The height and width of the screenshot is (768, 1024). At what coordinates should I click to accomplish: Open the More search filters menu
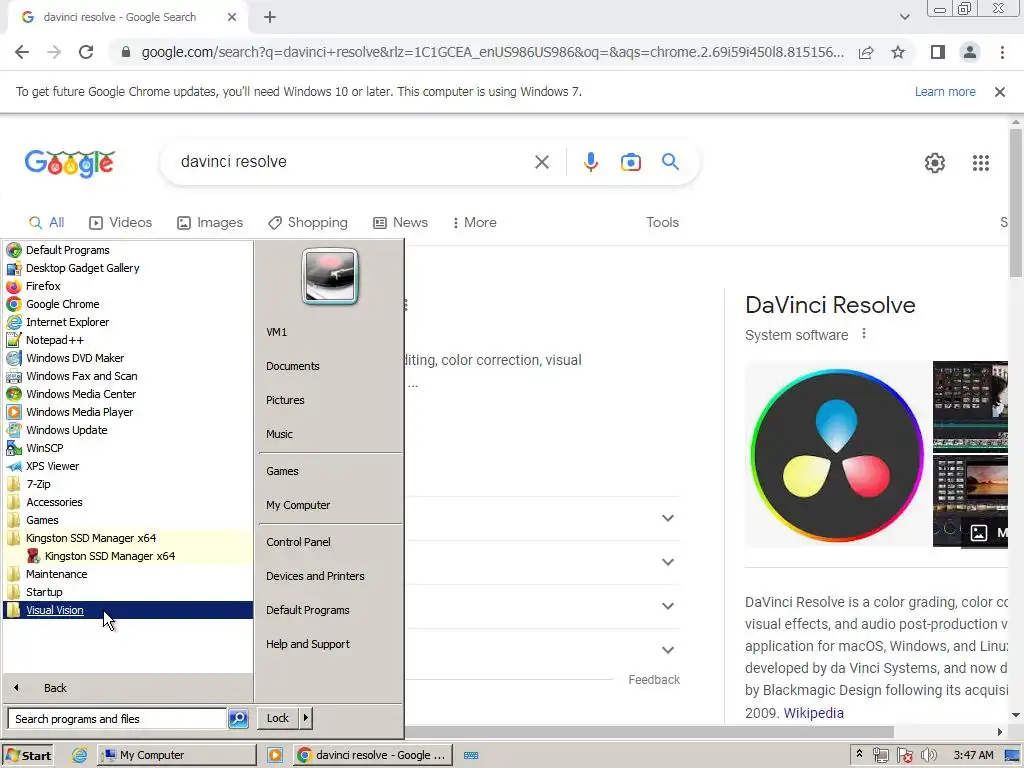click(474, 223)
